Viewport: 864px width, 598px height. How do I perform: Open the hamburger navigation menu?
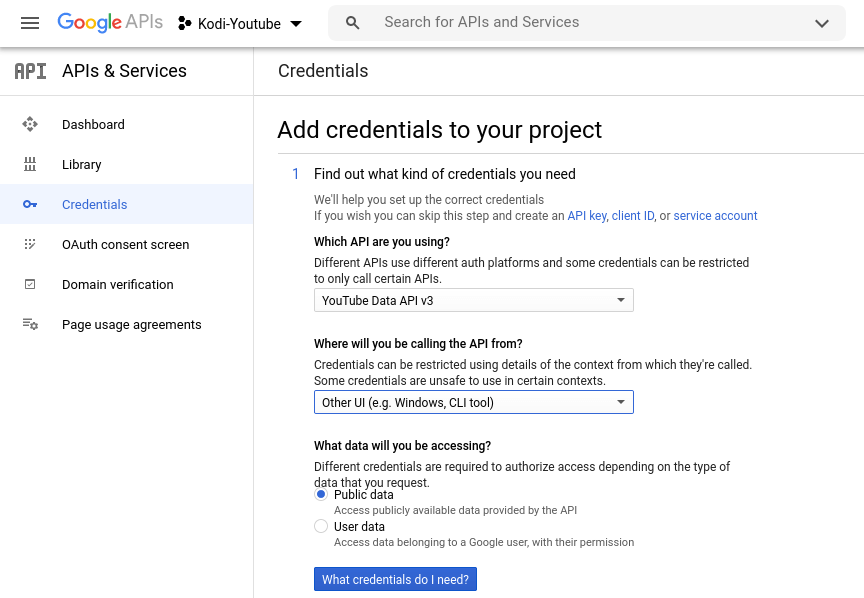30,23
